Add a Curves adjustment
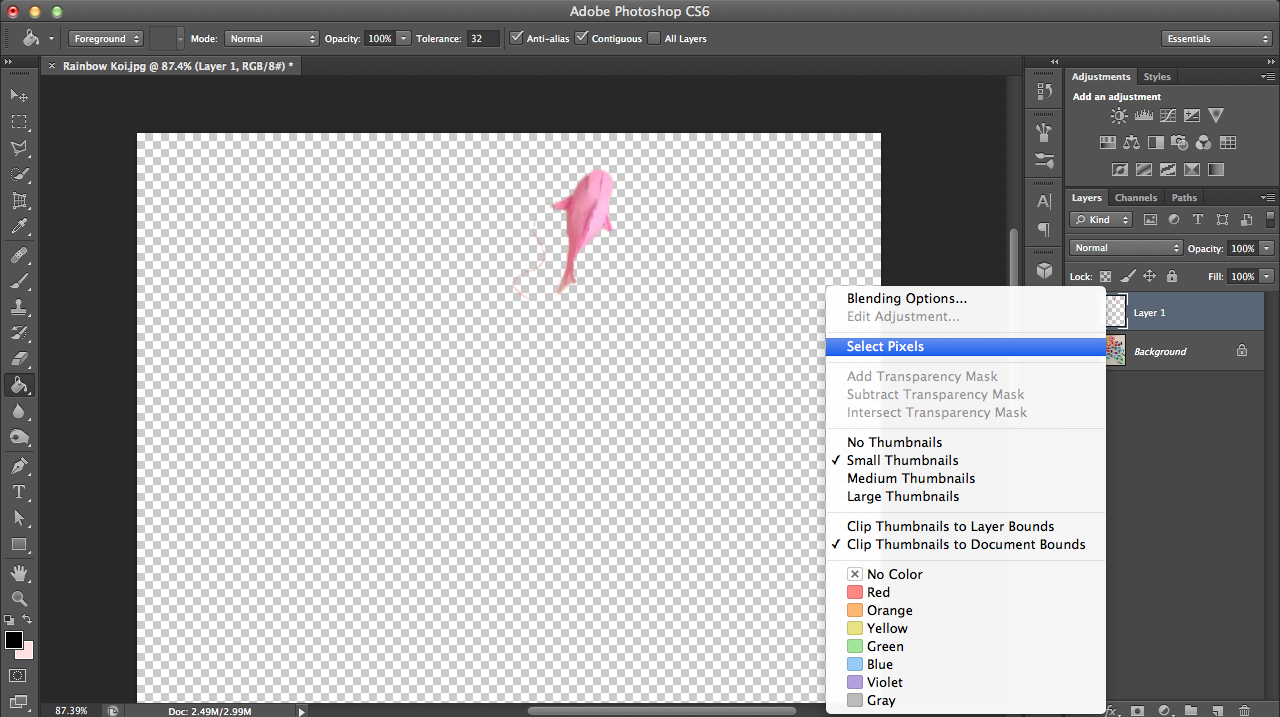 tap(1168, 115)
